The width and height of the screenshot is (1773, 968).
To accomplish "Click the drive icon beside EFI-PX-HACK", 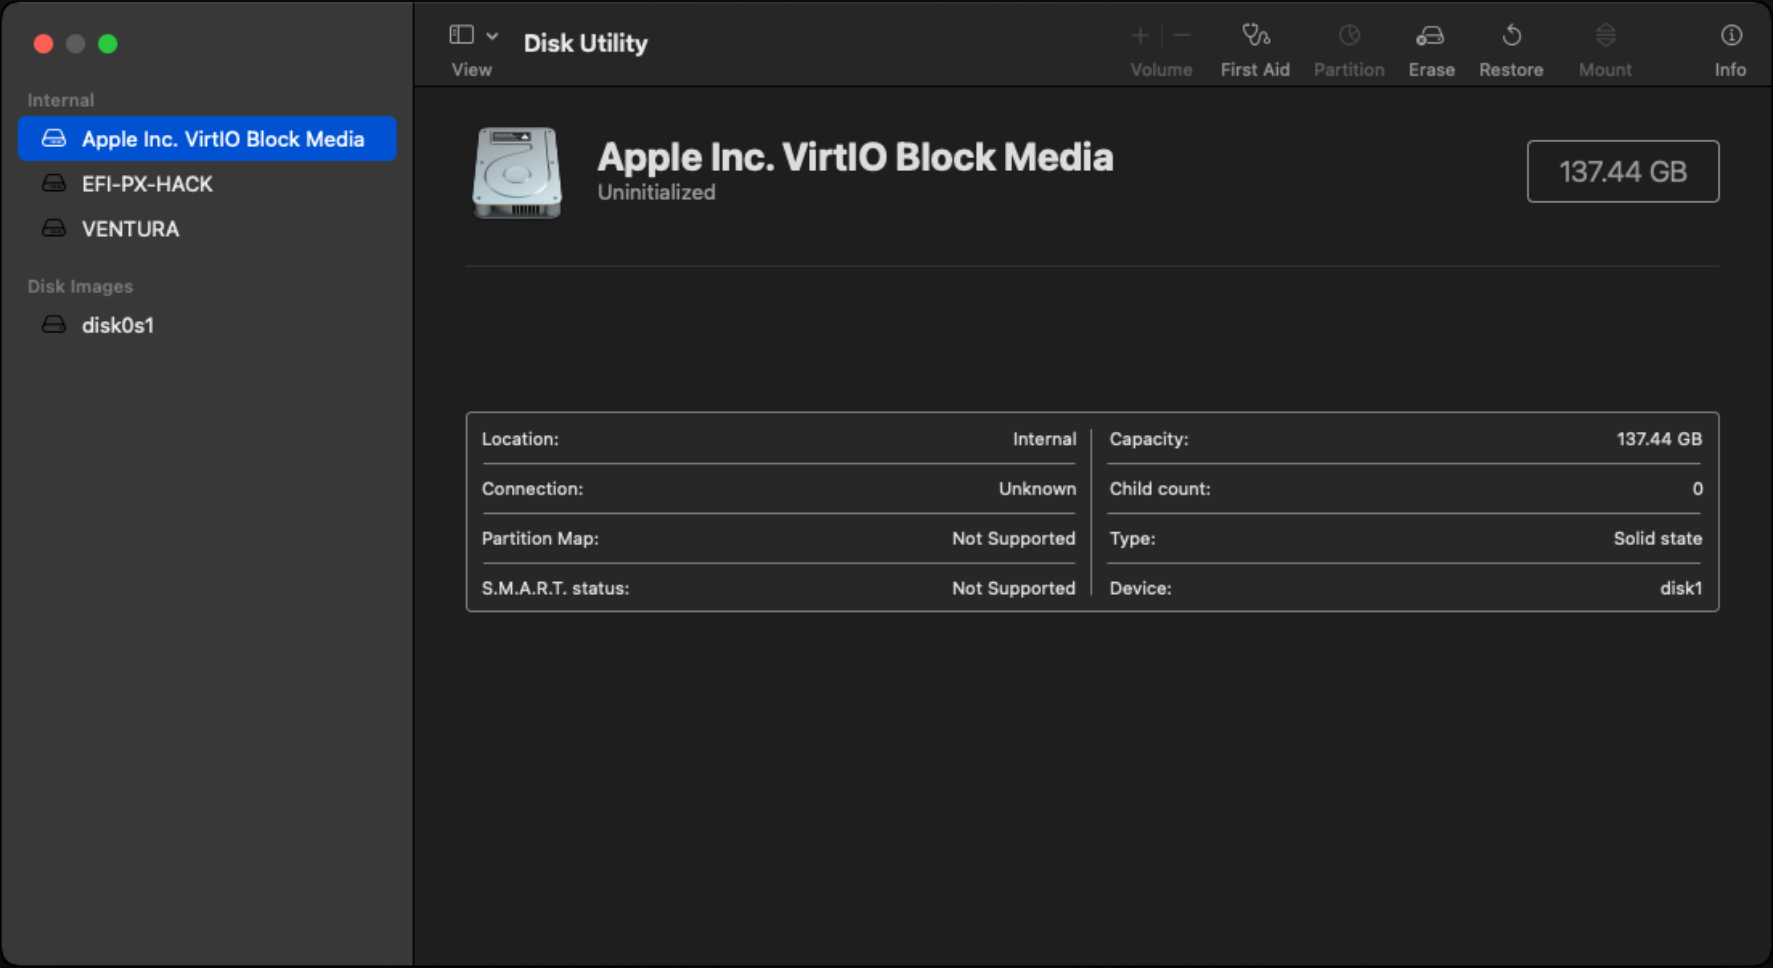I will coord(54,184).
